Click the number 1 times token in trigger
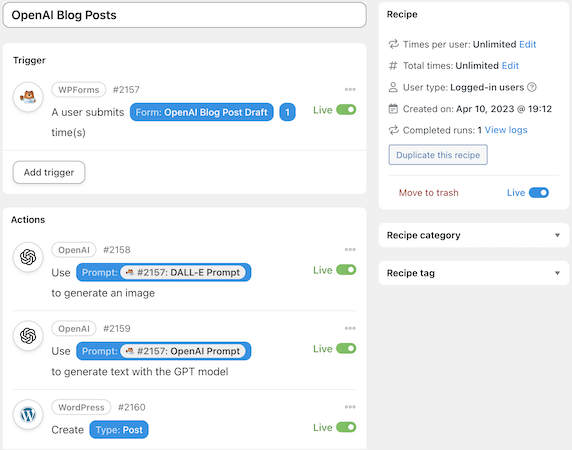Image resolution: width=572 pixels, height=450 pixels. [287, 112]
